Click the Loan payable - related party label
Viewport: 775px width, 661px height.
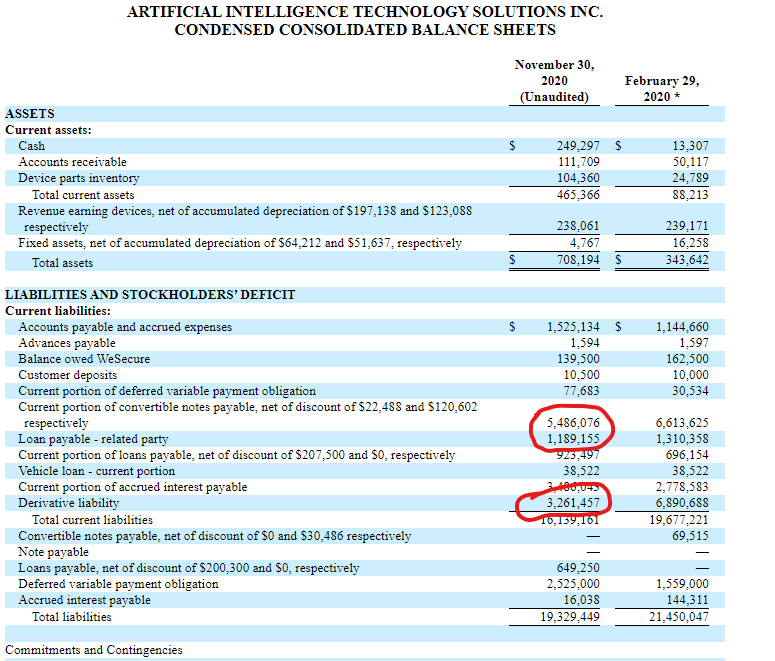[x=93, y=439]
